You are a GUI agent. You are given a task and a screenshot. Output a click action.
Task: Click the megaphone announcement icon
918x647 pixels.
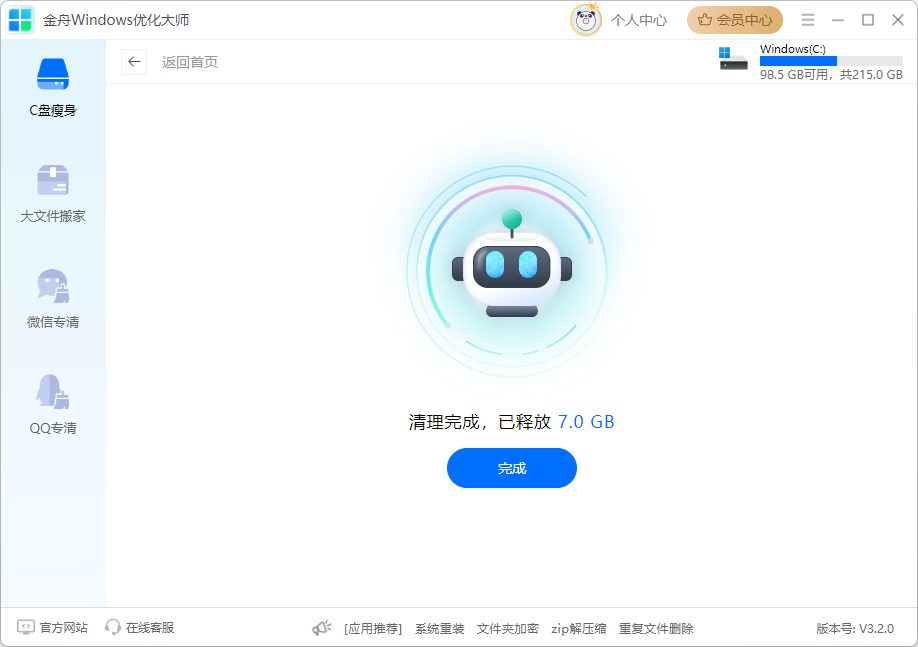click(321, 628)
